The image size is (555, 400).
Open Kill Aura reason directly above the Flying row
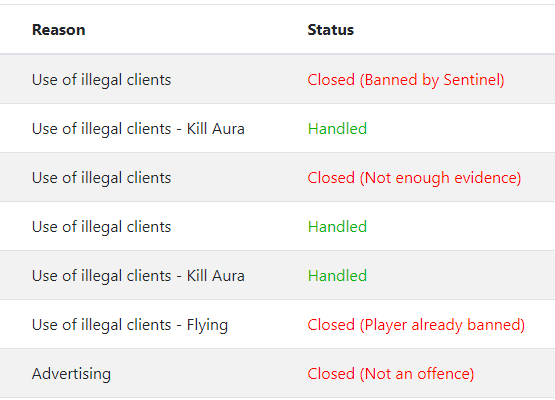click(138, 275)
